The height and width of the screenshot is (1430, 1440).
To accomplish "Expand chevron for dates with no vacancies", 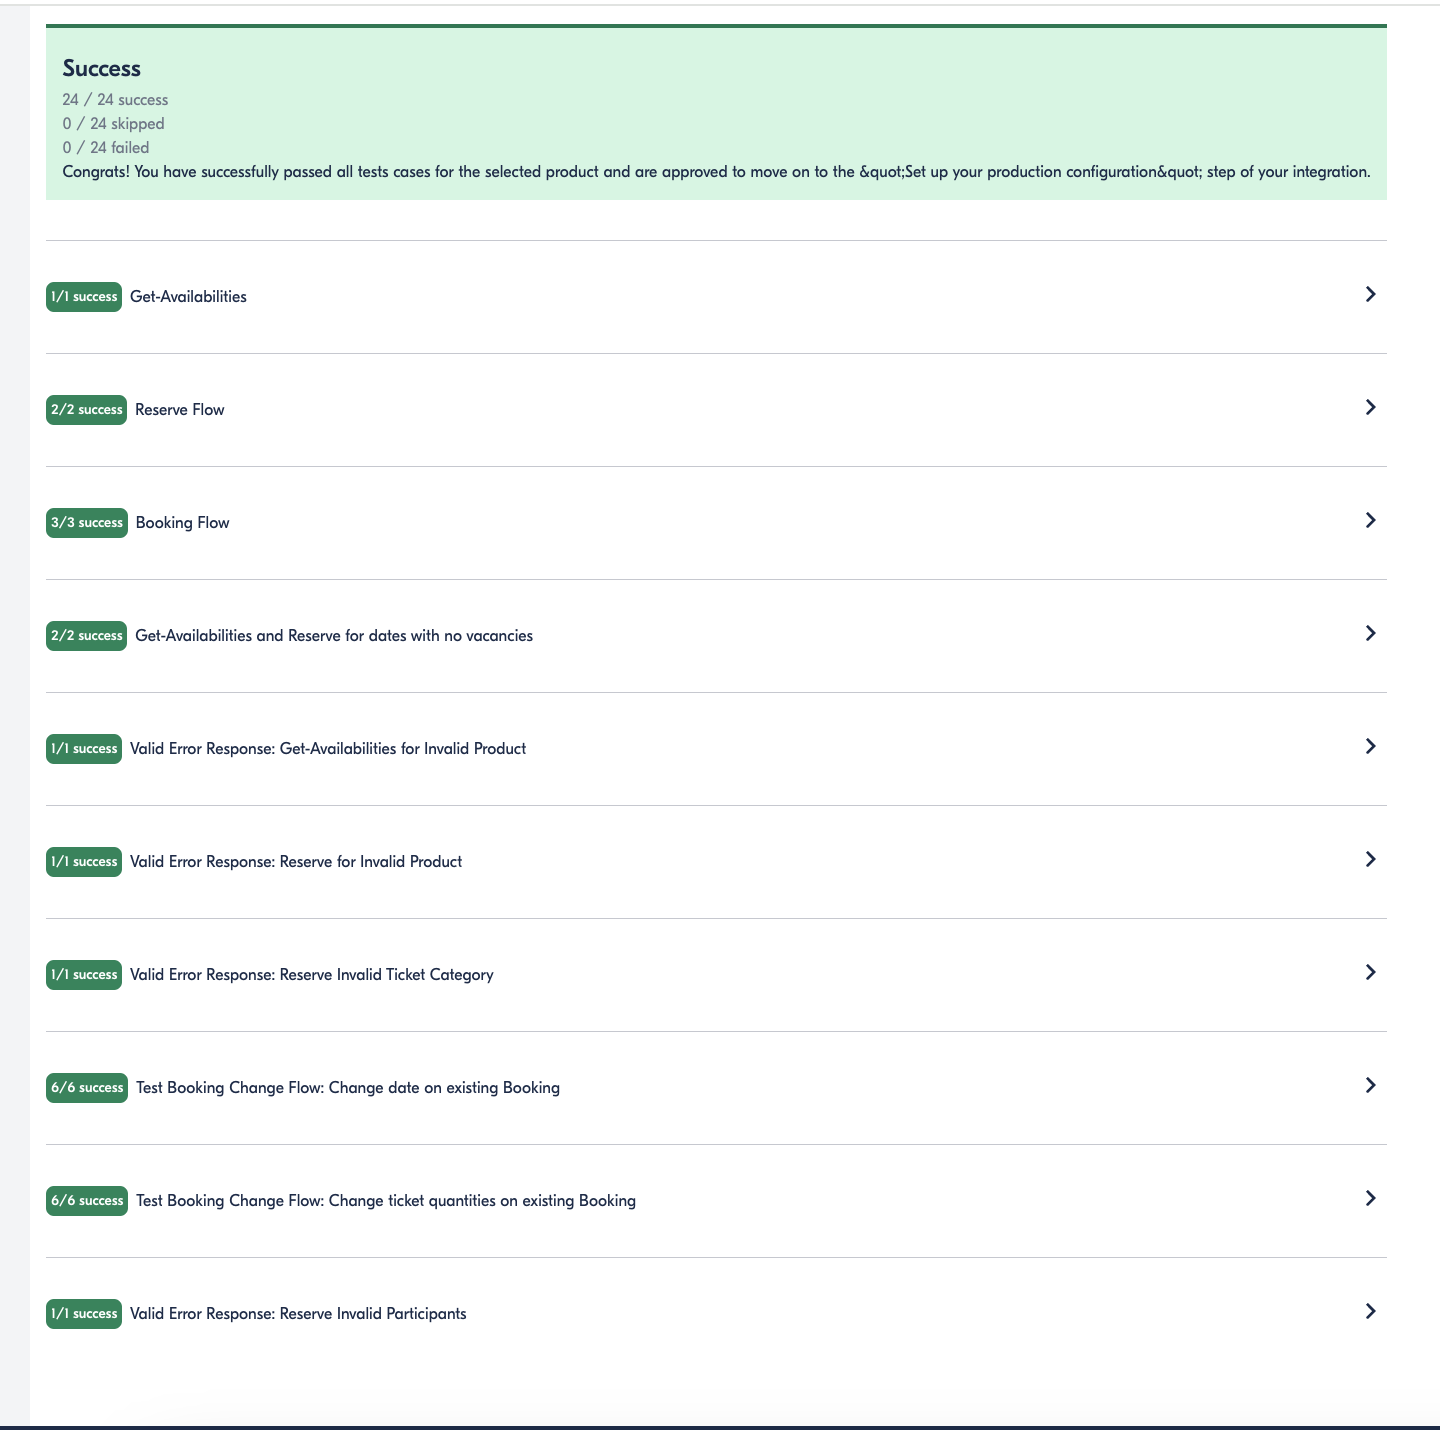I will [1370, 633].
